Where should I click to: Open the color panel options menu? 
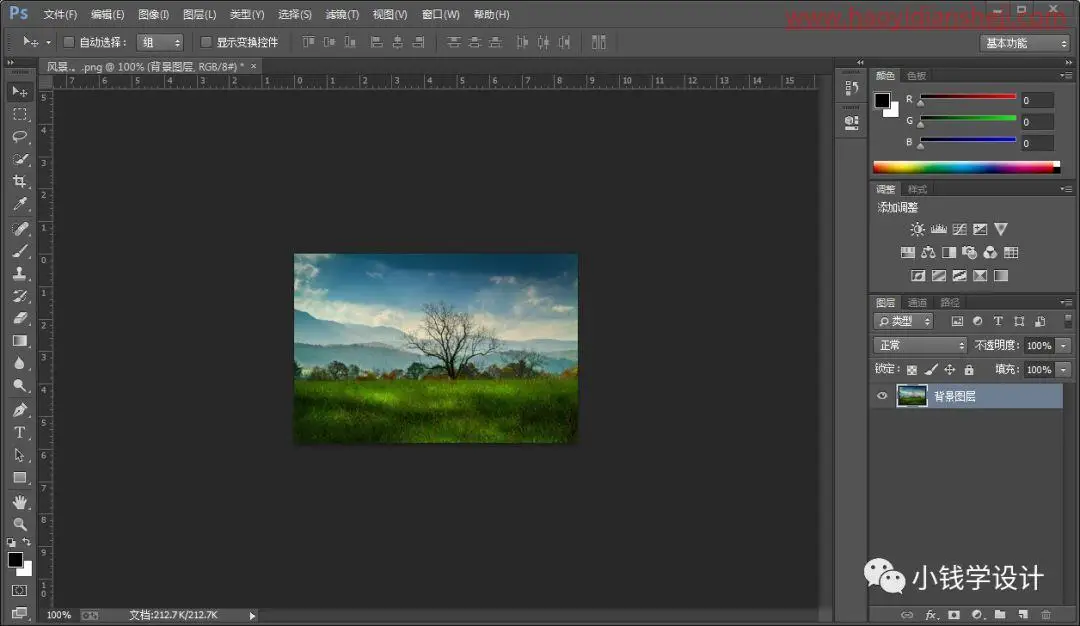coord(1066,75)
